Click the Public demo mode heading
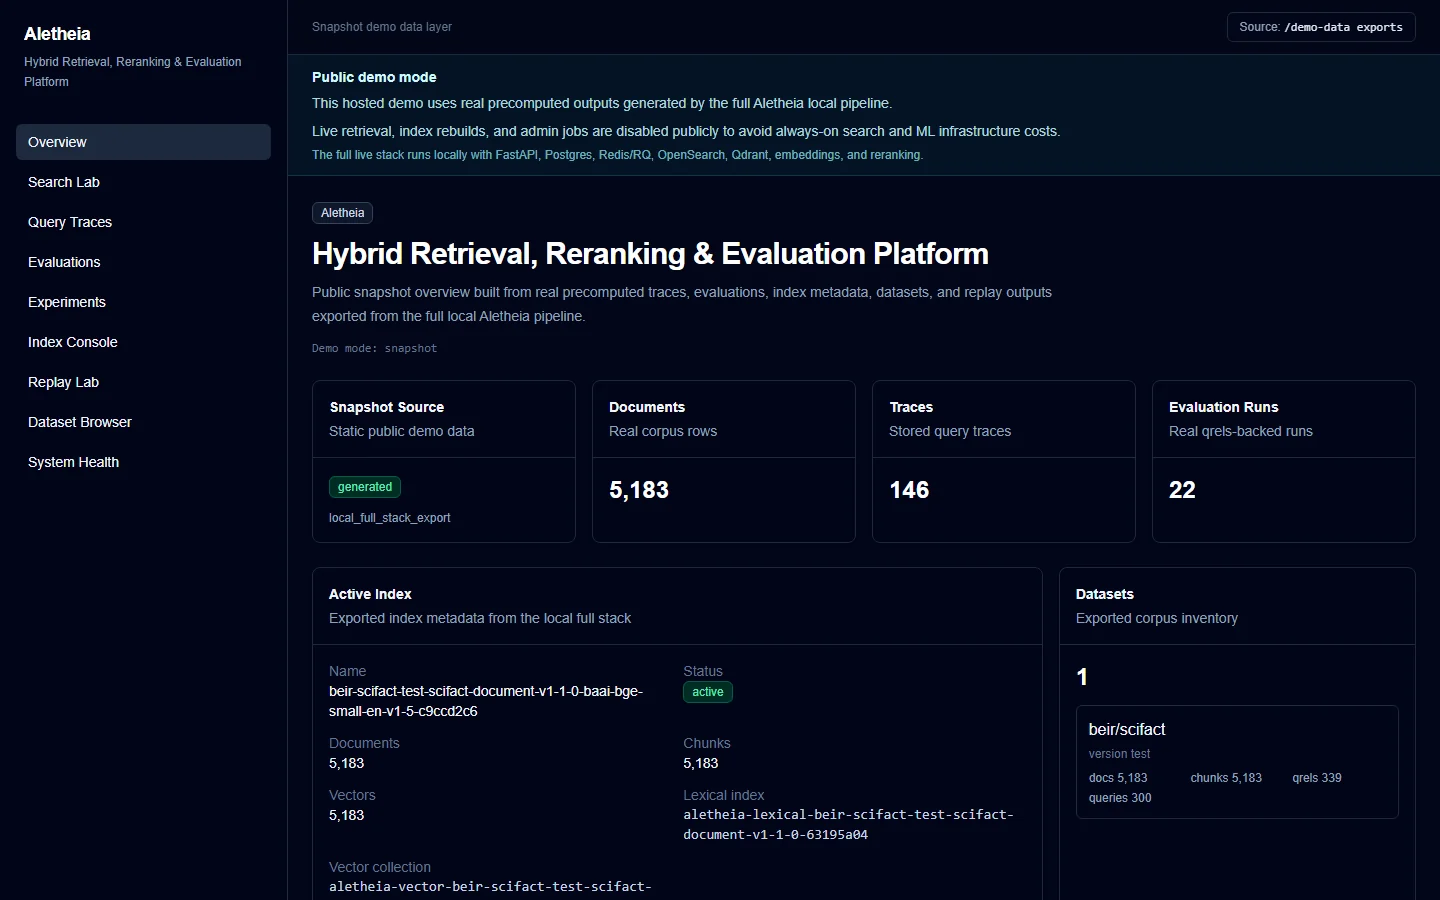Viewport: 1440px width, 900px height. pos(374,77)
